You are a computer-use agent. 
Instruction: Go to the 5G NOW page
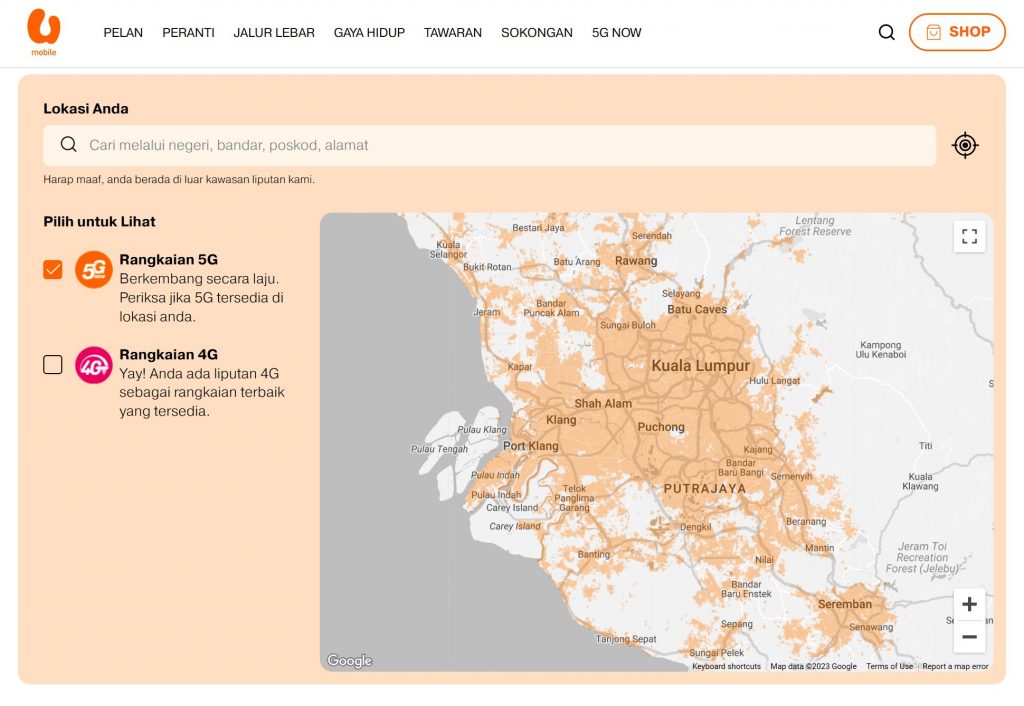(616, 33)
